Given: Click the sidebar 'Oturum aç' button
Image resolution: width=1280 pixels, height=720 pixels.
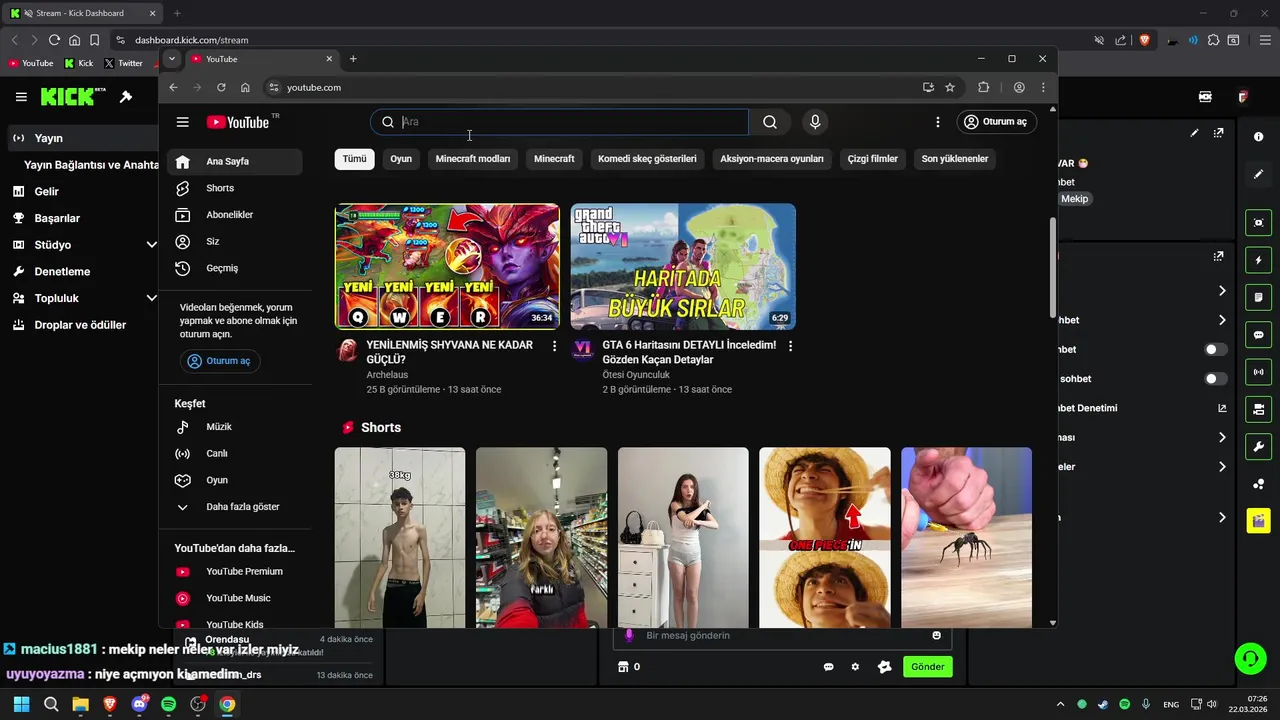Looking at the screenshot, I should point(220,361).
